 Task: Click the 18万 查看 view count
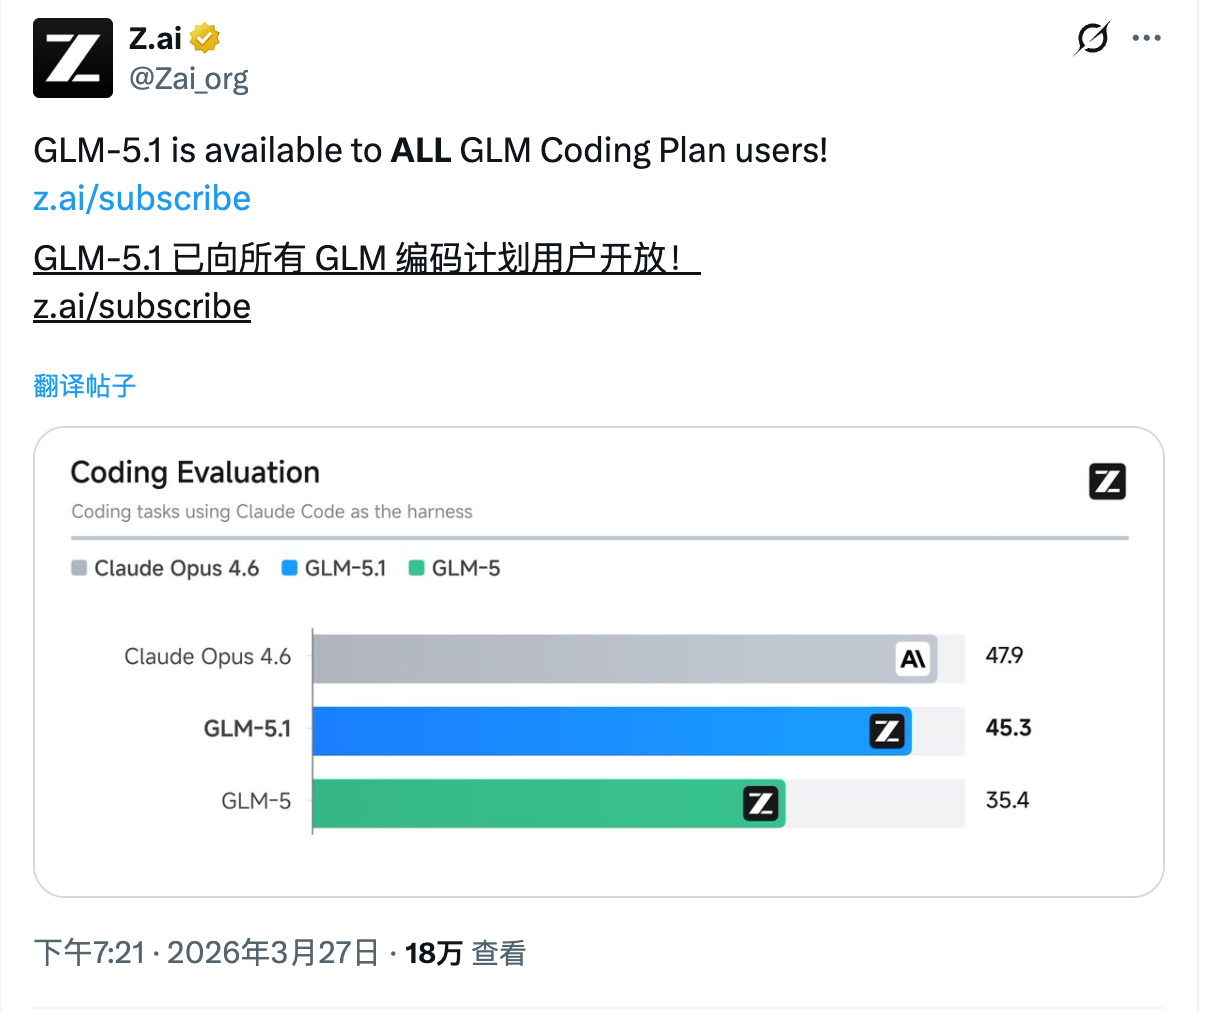[x=465, y=953]
